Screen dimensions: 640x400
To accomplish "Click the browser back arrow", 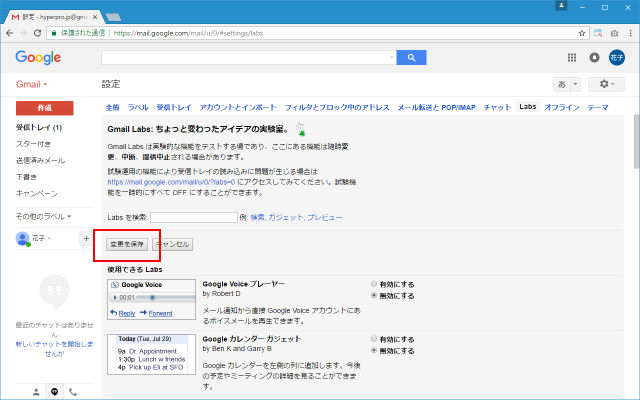I will click(9, 33).
